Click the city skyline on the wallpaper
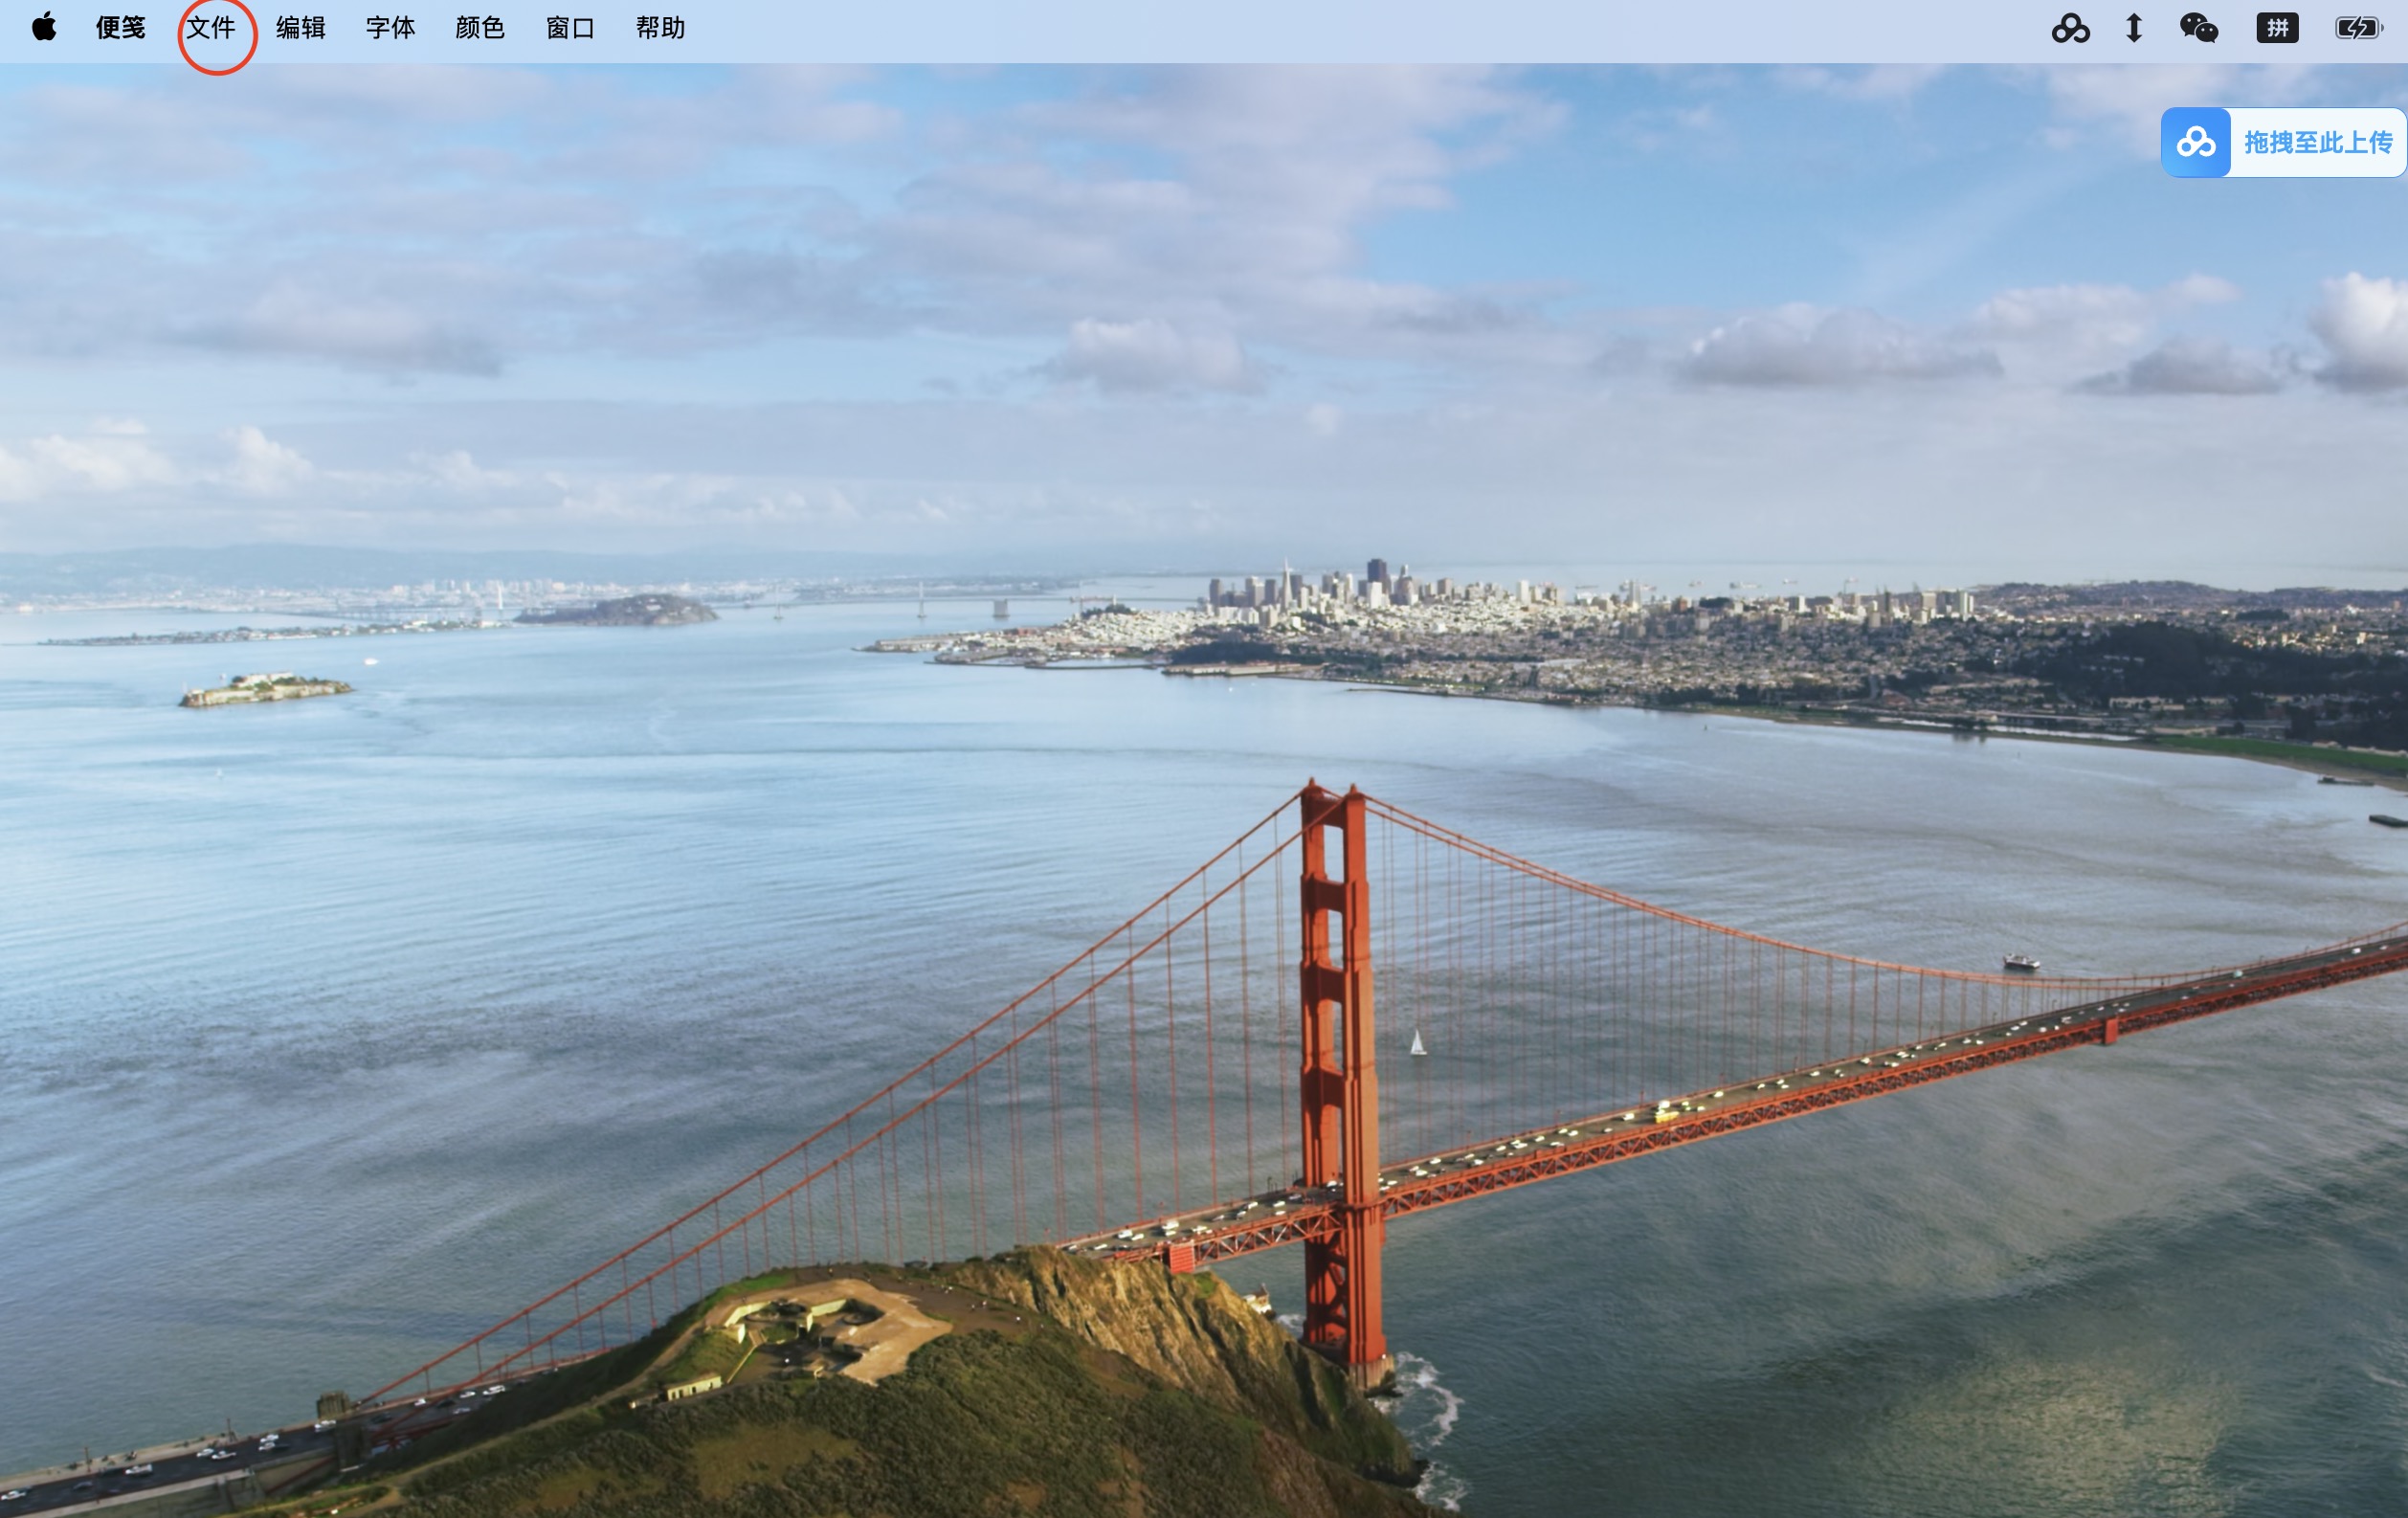The height and width of the screenshot is (1518, 2408). (1340, 590)
